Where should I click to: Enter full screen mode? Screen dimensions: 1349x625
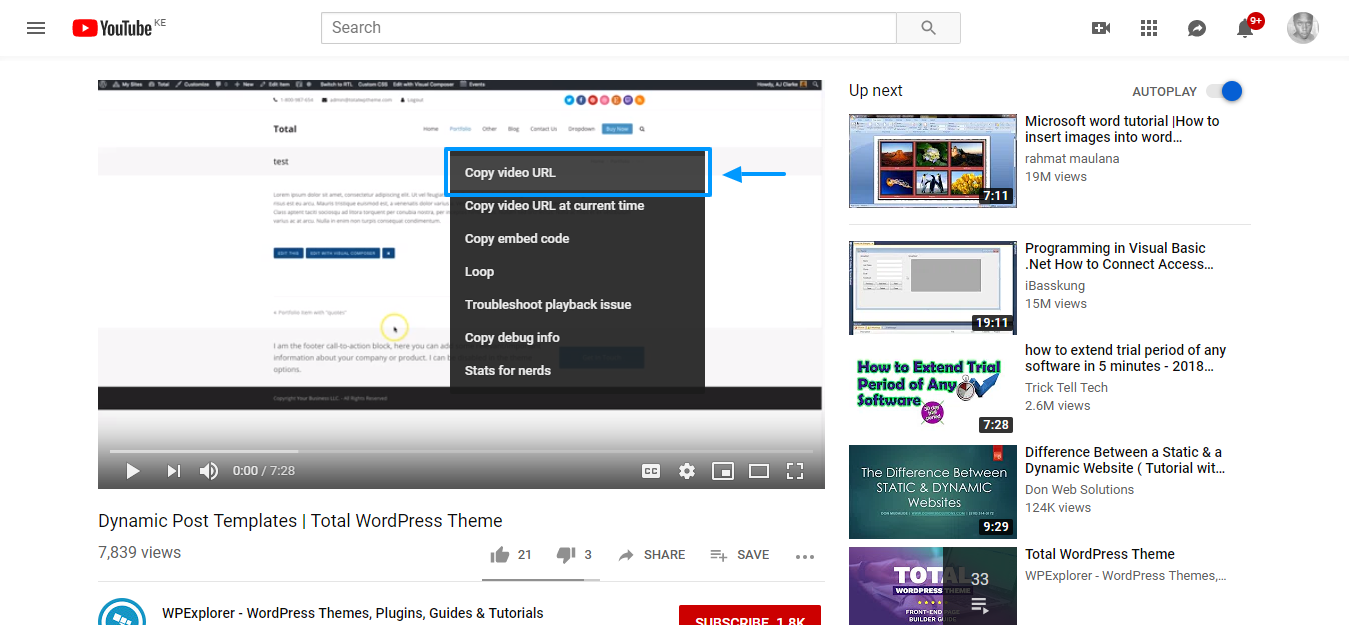pyautogui.click(x=795, y=471)
